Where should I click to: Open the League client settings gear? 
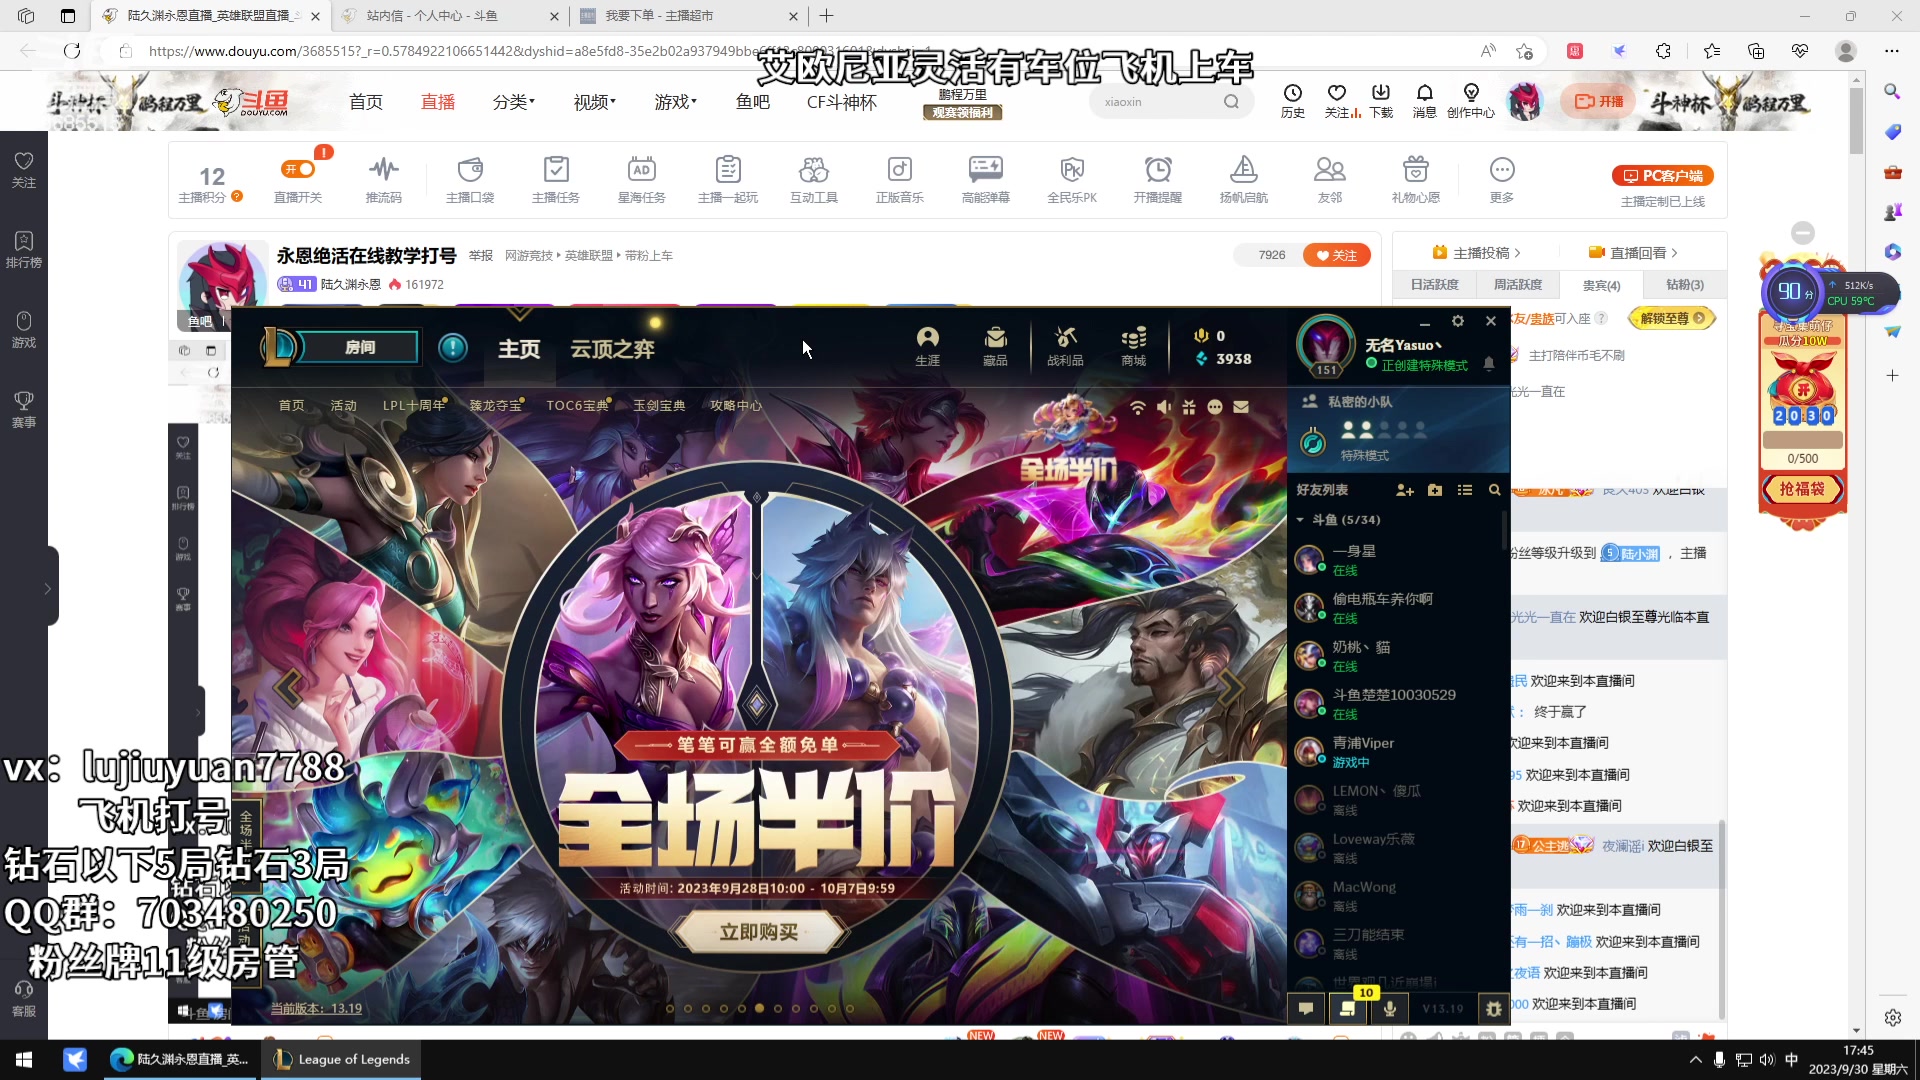(1458, 321)
